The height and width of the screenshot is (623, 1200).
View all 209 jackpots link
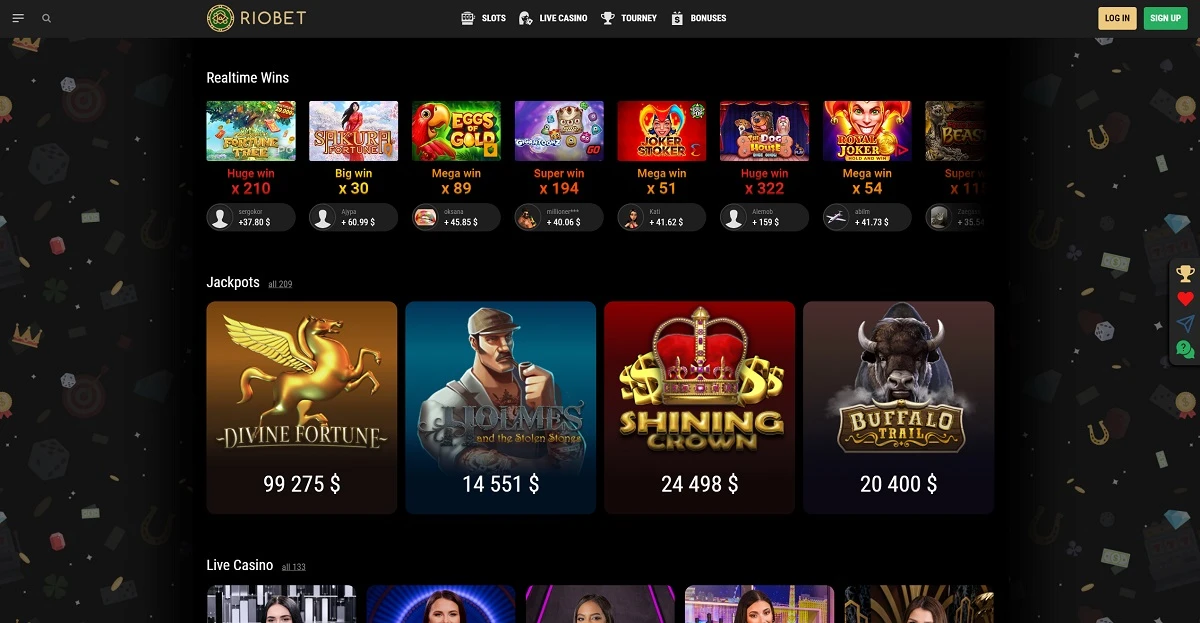[x=280, y=284]
